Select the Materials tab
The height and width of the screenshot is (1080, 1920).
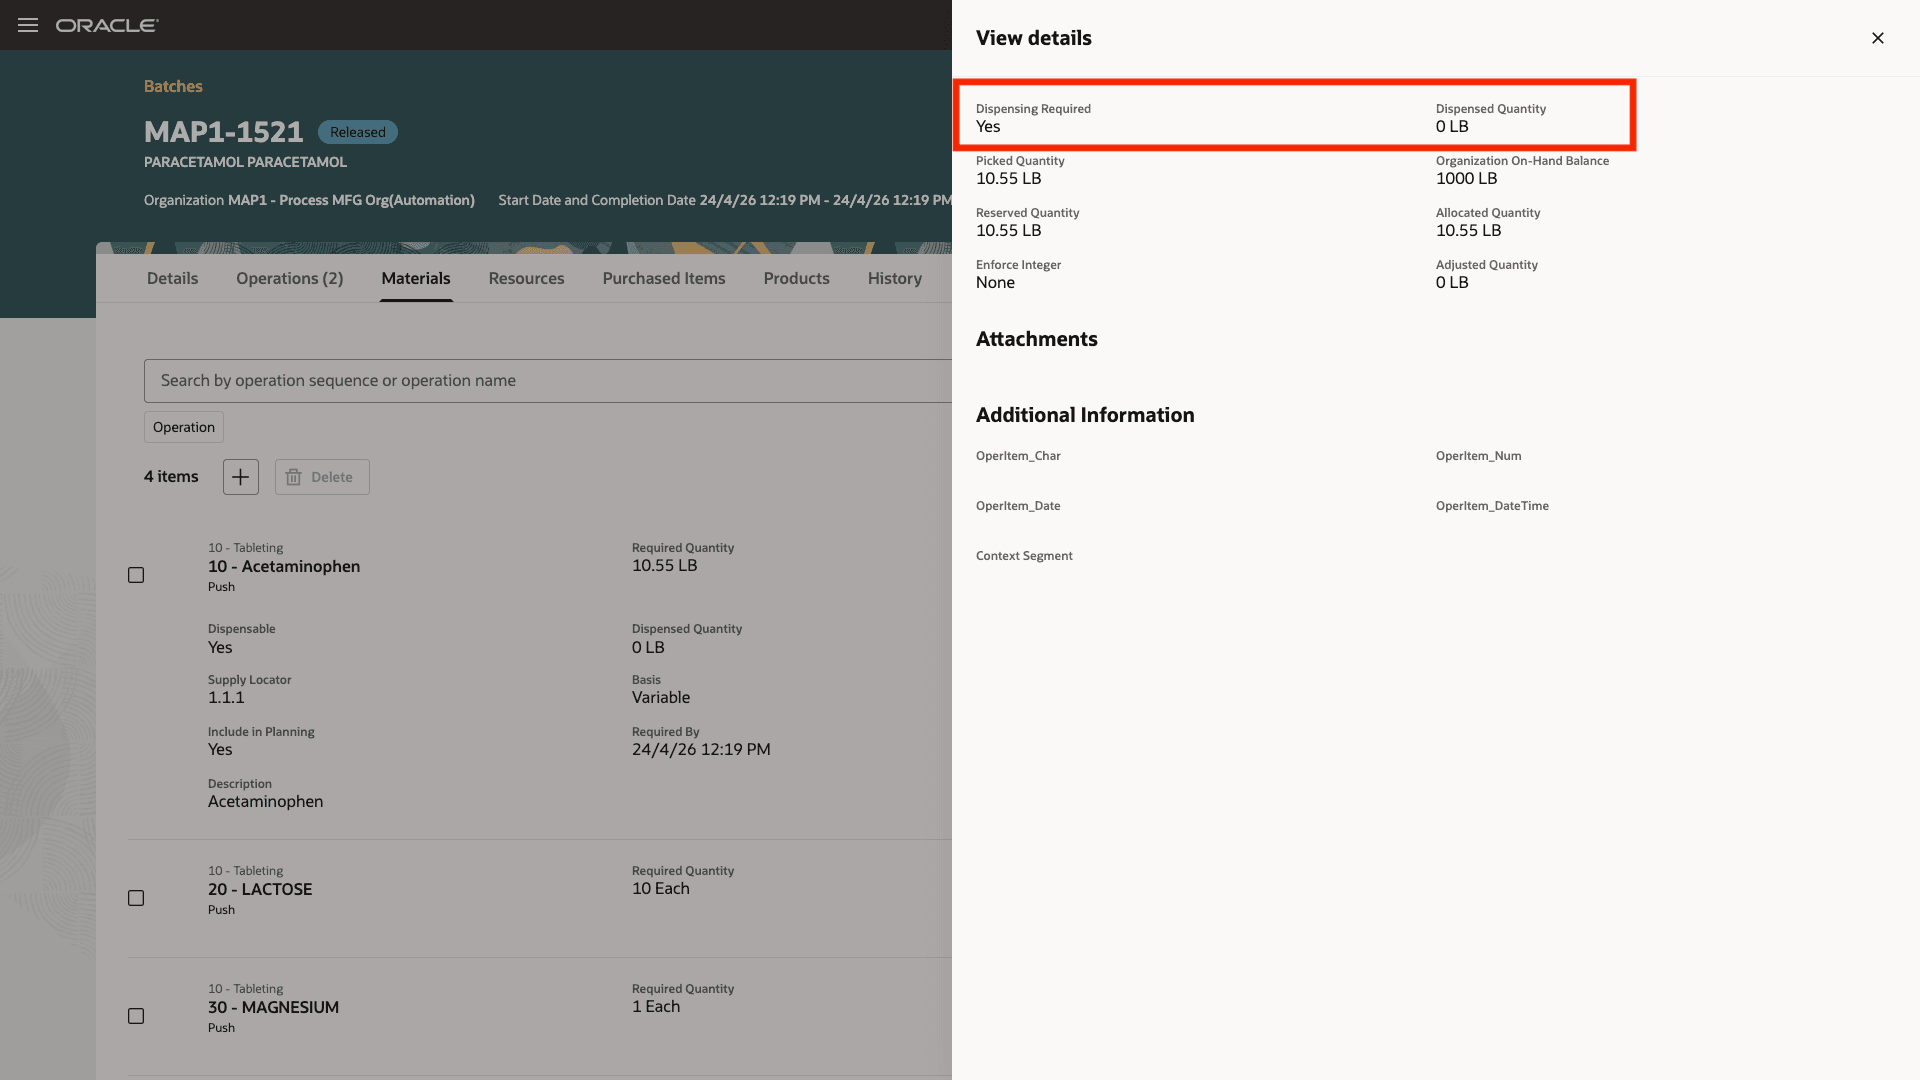(x=416, y=278)
